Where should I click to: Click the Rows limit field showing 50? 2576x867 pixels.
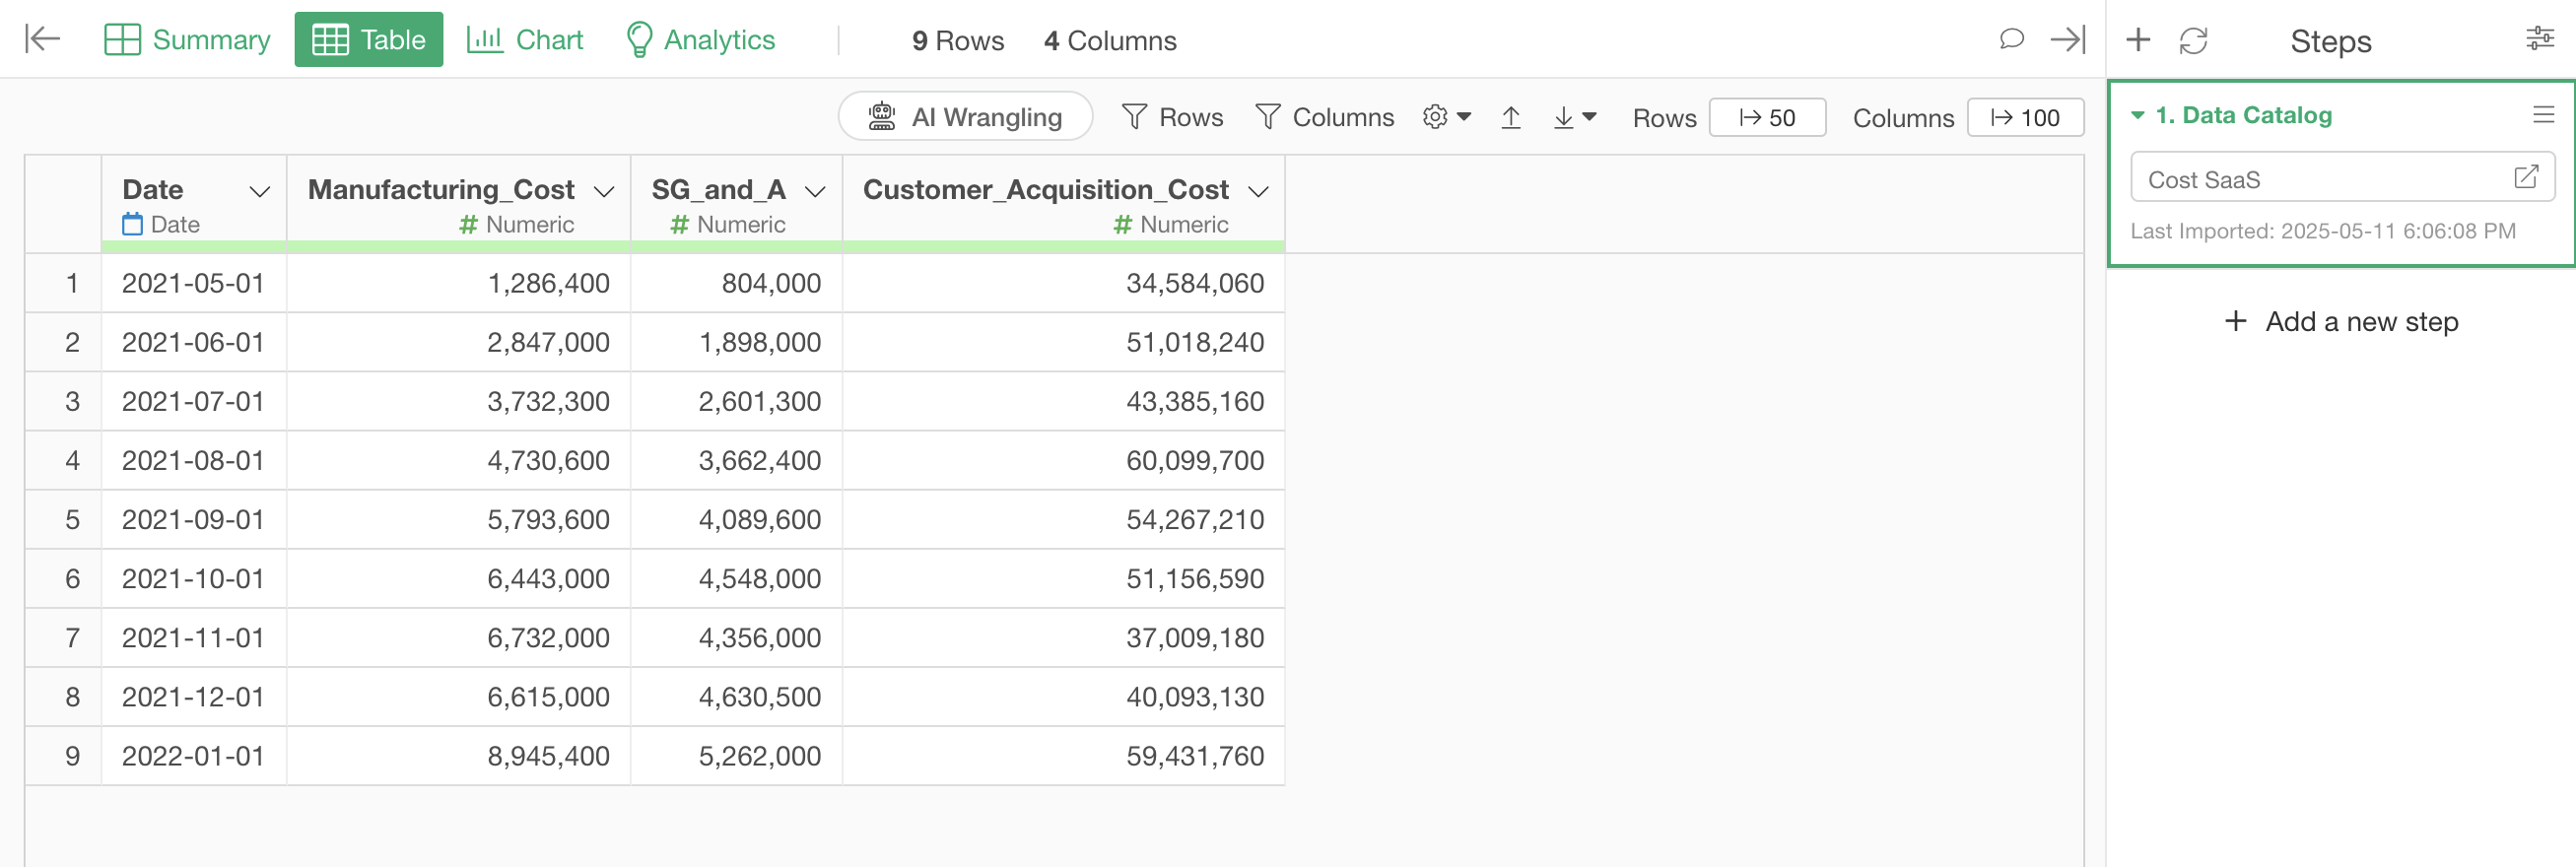pyautogui.click(x=1768, y=117)
